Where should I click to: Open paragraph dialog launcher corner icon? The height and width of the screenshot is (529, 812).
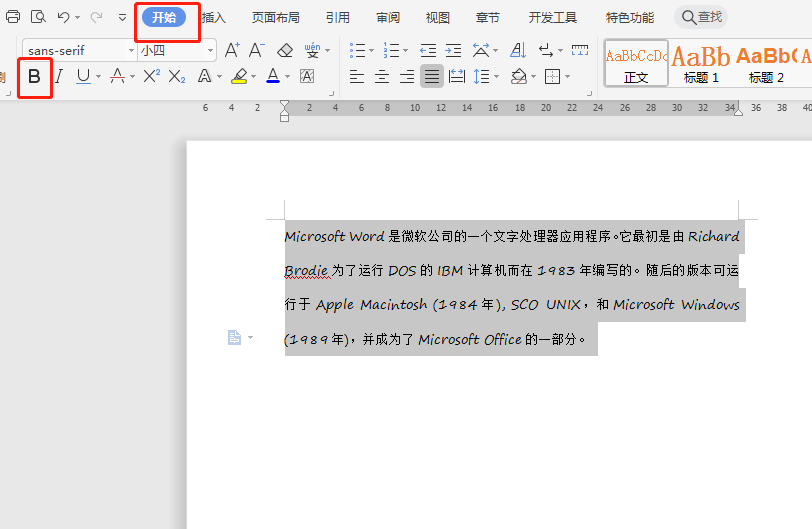(589, 94)
